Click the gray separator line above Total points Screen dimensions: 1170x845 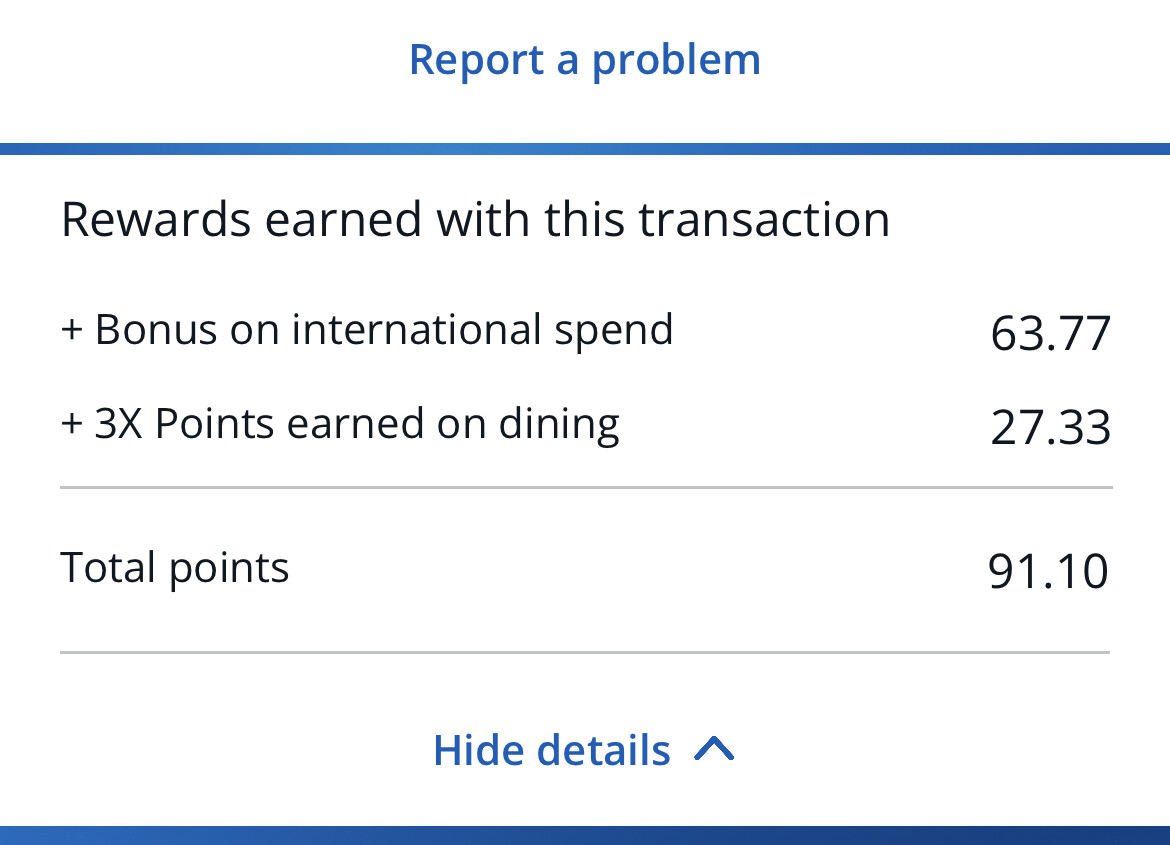[586, 487]
